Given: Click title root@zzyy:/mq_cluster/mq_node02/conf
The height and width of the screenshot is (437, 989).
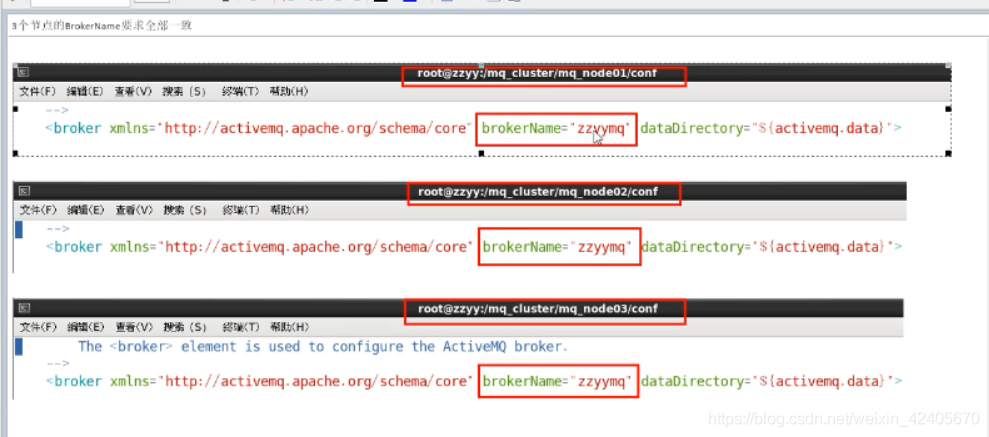Looking at the screenshot, I should coord(538,192).
